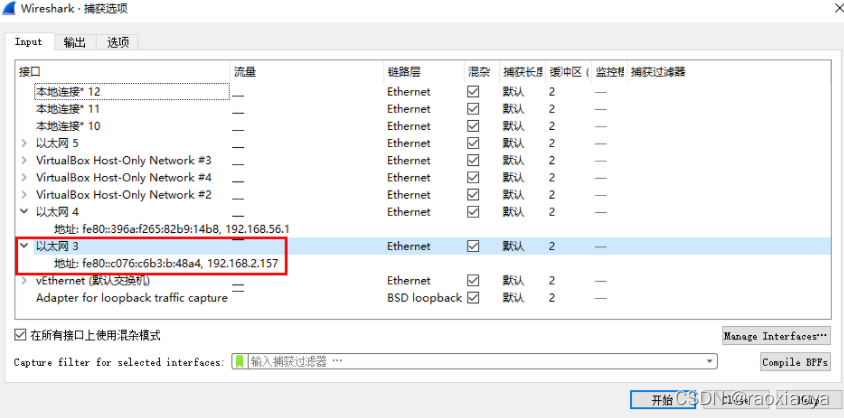The width and height of the screenshot is (844, 418).
Task: Toggle promiscuous checkbox for 以太网 5
Action: [x=473, y=143]
